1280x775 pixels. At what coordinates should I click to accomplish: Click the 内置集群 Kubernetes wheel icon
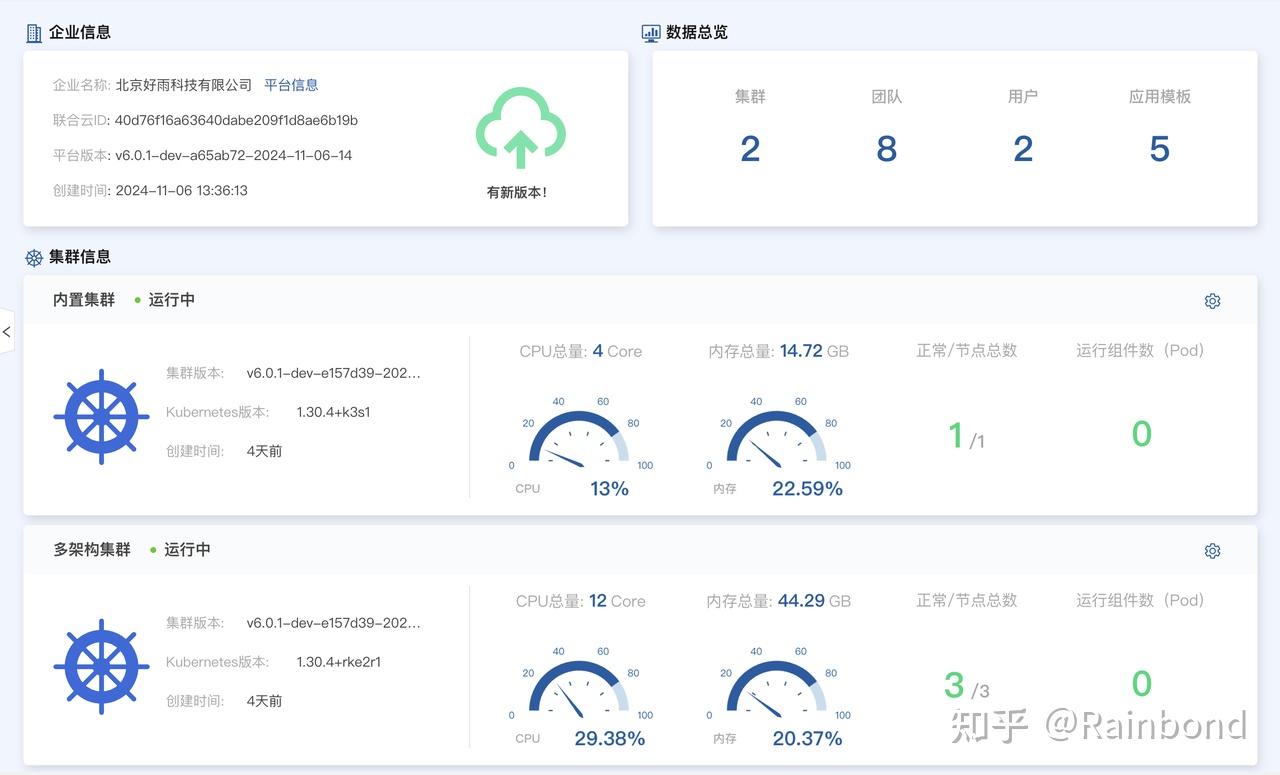pyautogui.click(x=101, y=415)
